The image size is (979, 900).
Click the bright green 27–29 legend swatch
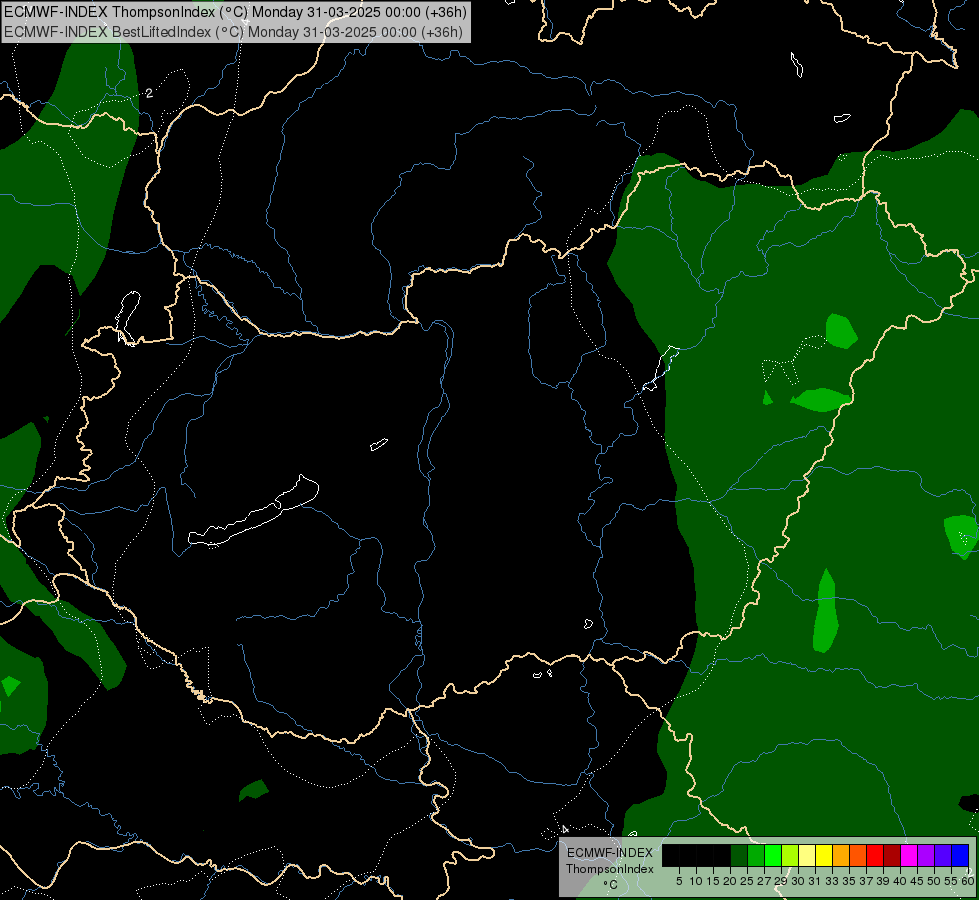pos(773,855)
